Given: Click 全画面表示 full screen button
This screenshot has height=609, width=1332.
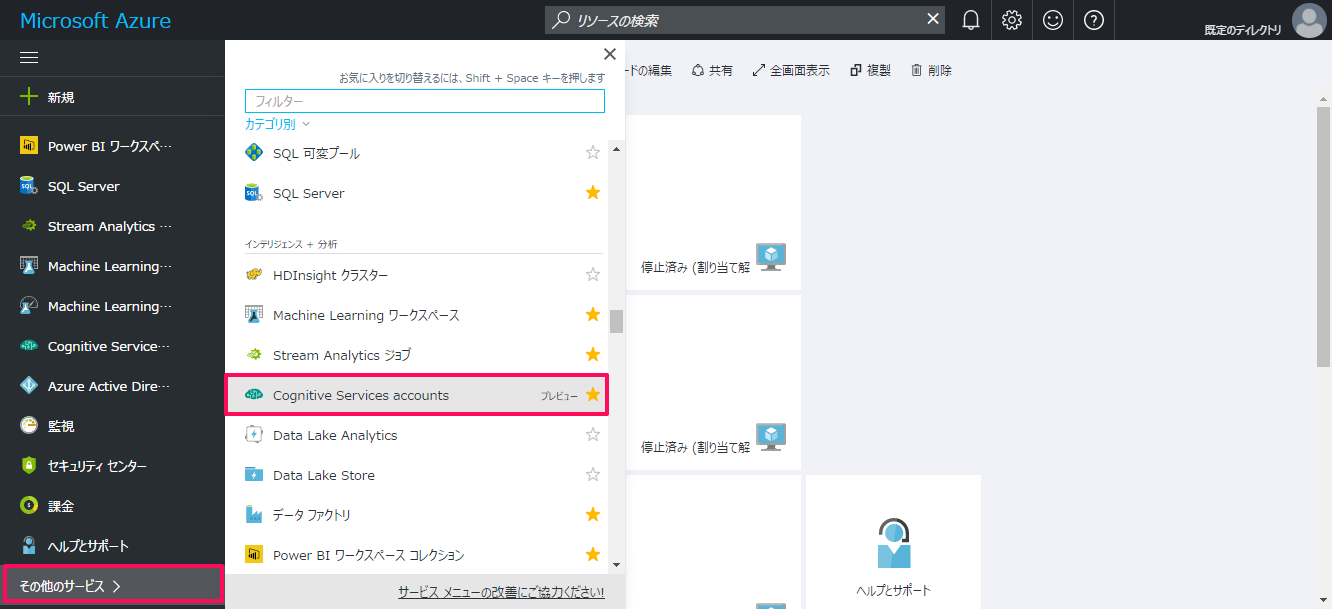Looking at the screenshot, I should tap(791, 70).
